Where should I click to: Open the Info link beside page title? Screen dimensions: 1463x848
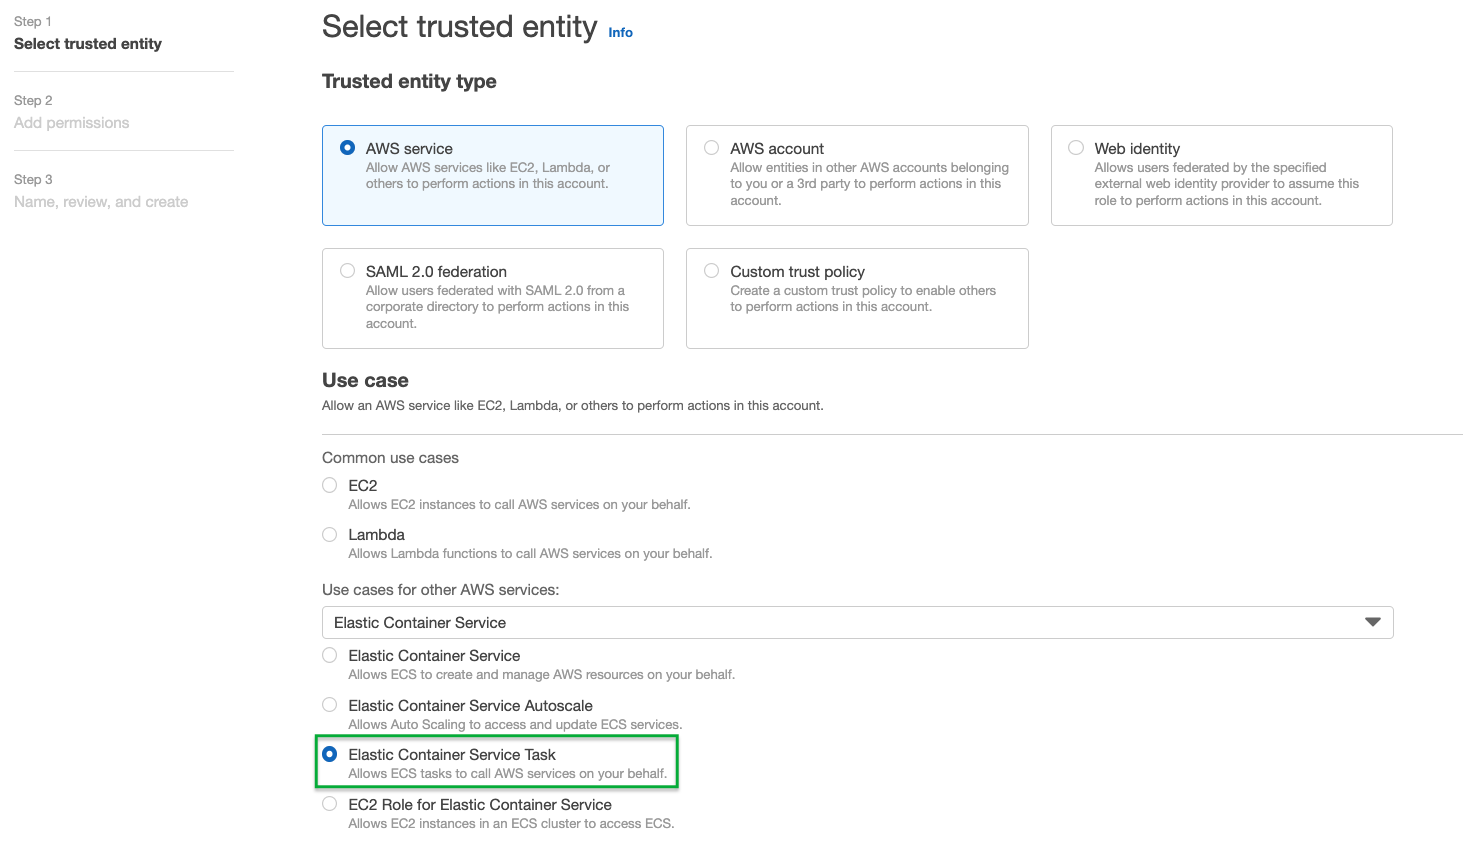[620, 32]
